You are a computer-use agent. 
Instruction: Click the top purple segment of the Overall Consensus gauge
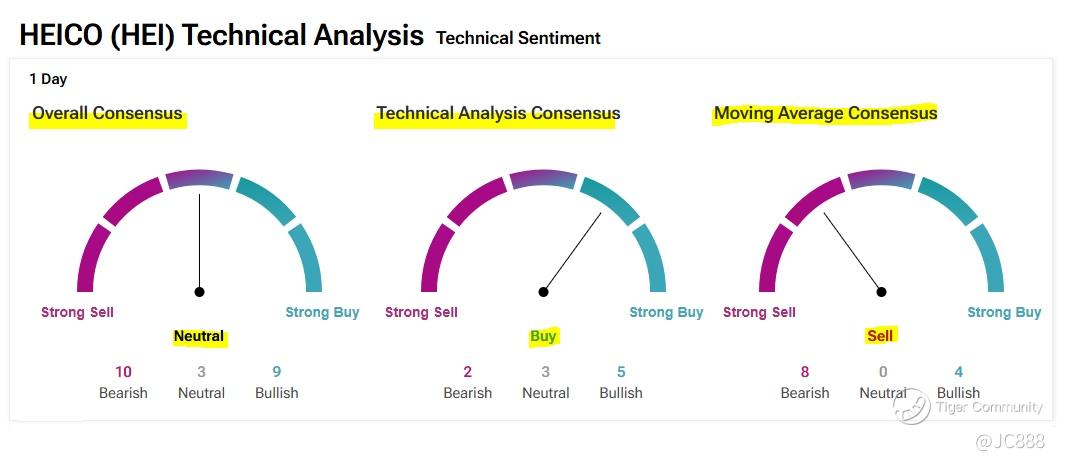click(199, 180)
